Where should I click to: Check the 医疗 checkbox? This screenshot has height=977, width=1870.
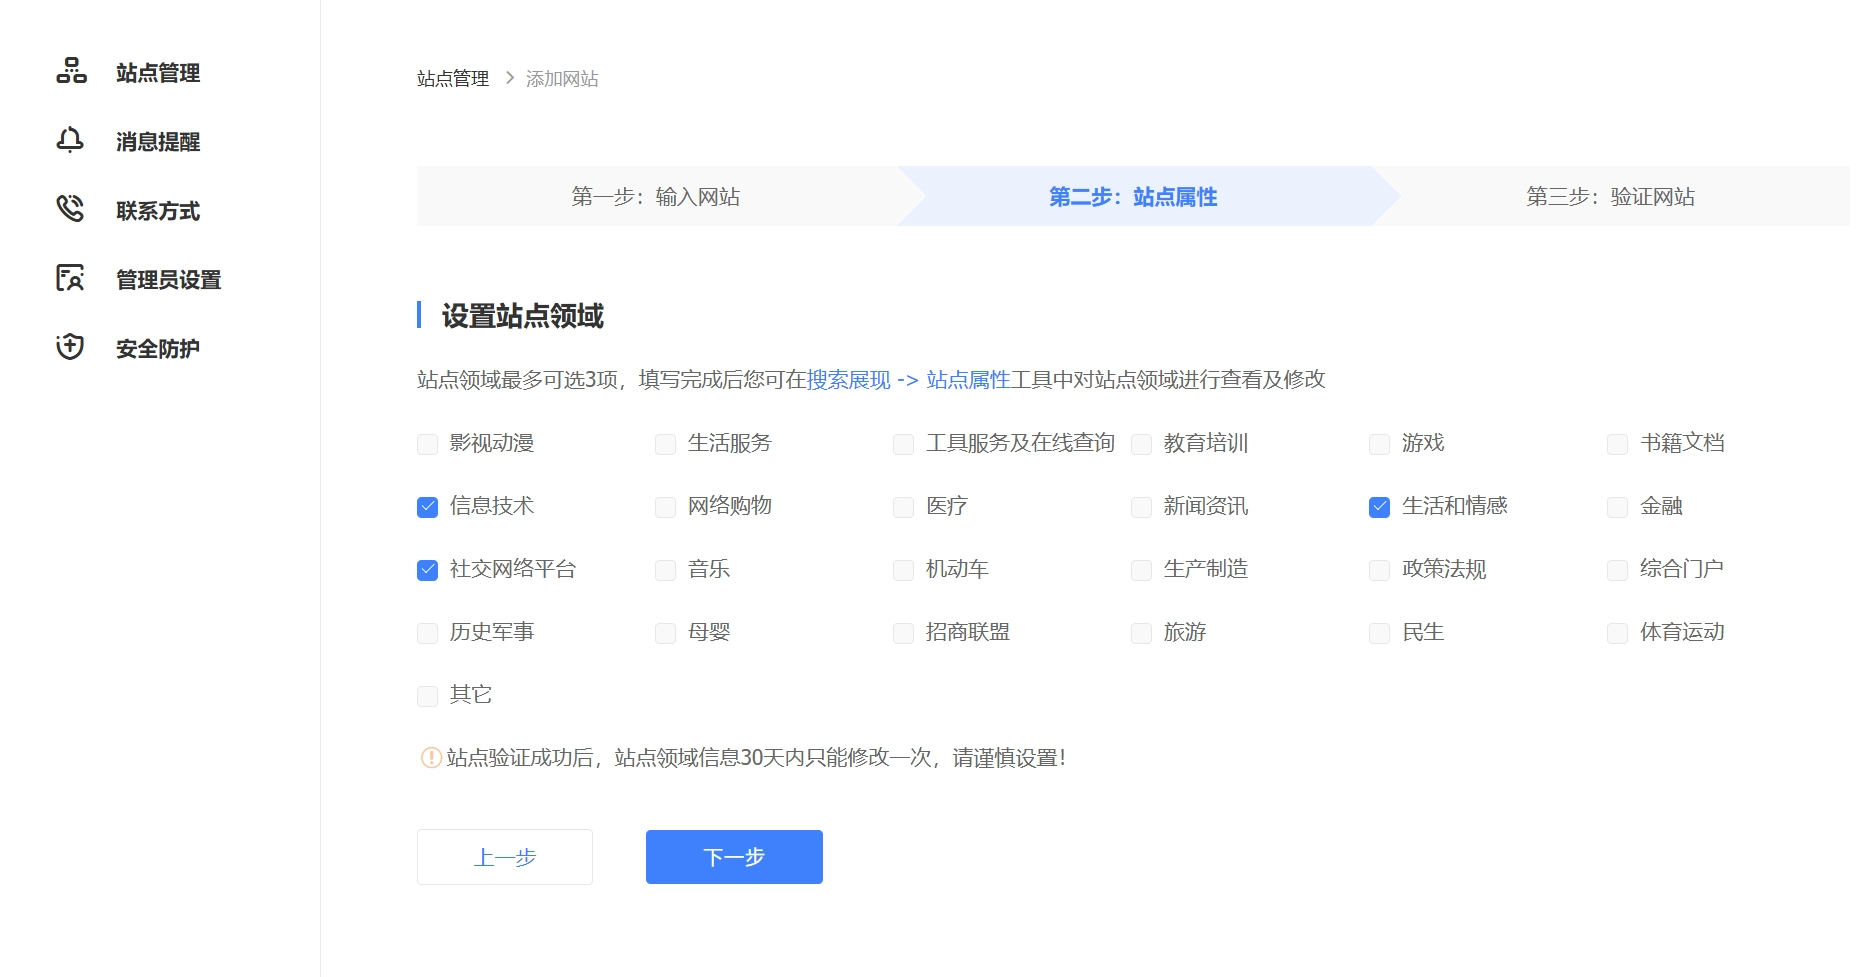pos(903,507)
